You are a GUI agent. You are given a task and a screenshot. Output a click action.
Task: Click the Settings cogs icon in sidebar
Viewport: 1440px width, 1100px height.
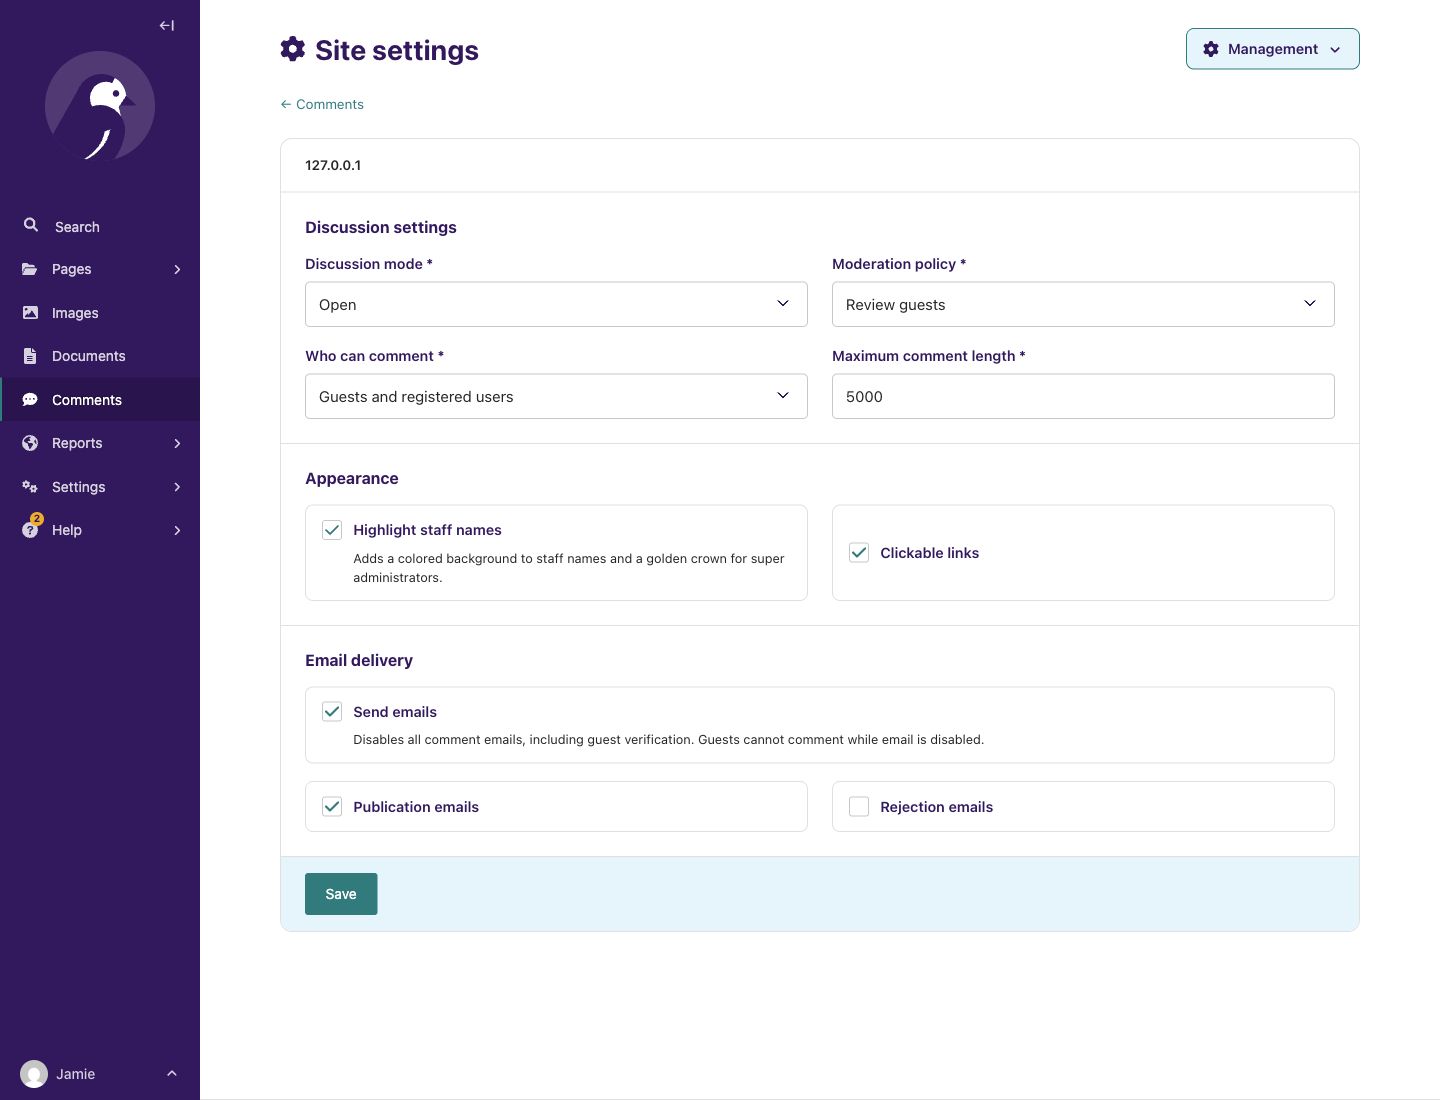pos(30,487)
